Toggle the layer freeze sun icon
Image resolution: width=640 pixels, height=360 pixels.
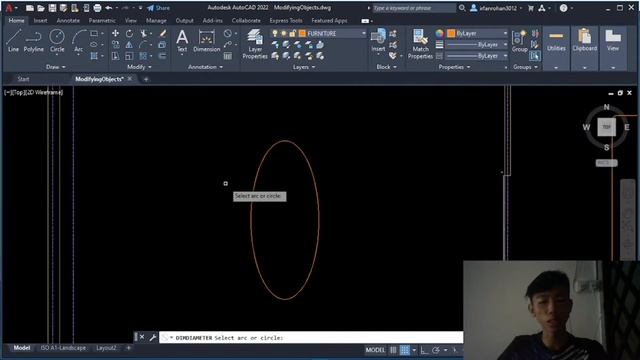pos(284,33)
